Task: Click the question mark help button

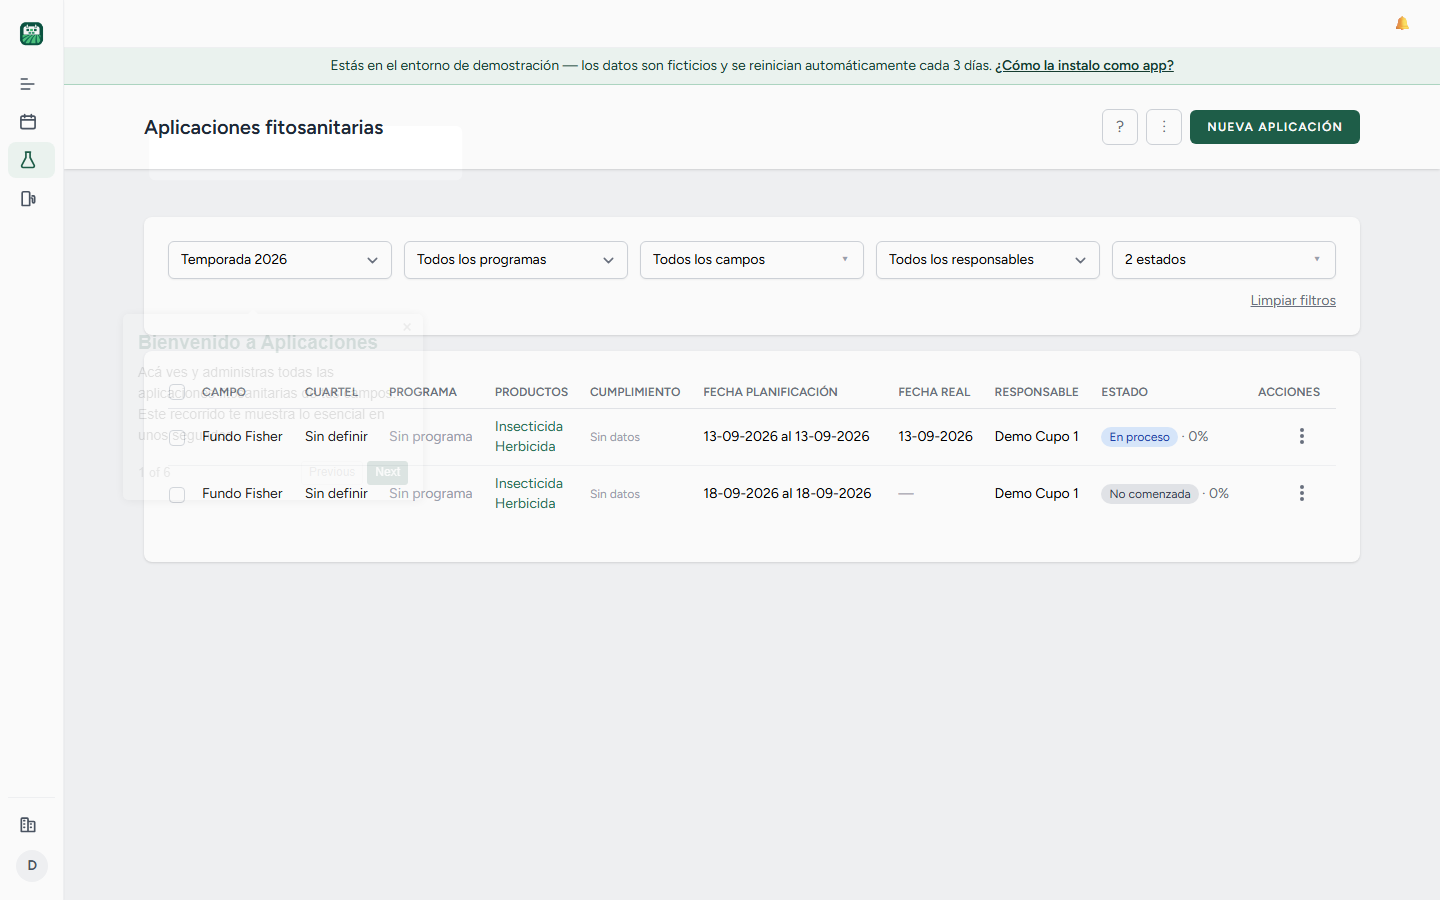Action: tap(1120, 127)
